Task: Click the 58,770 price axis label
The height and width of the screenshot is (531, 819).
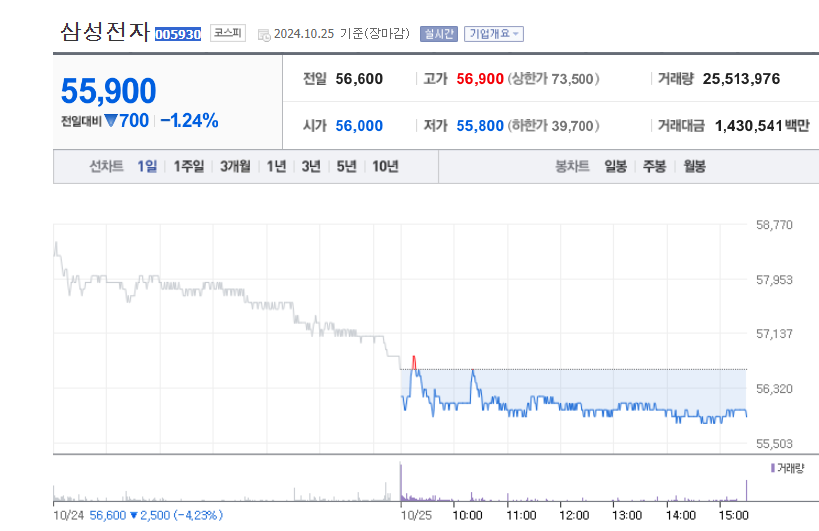Action: coord(774,225)
